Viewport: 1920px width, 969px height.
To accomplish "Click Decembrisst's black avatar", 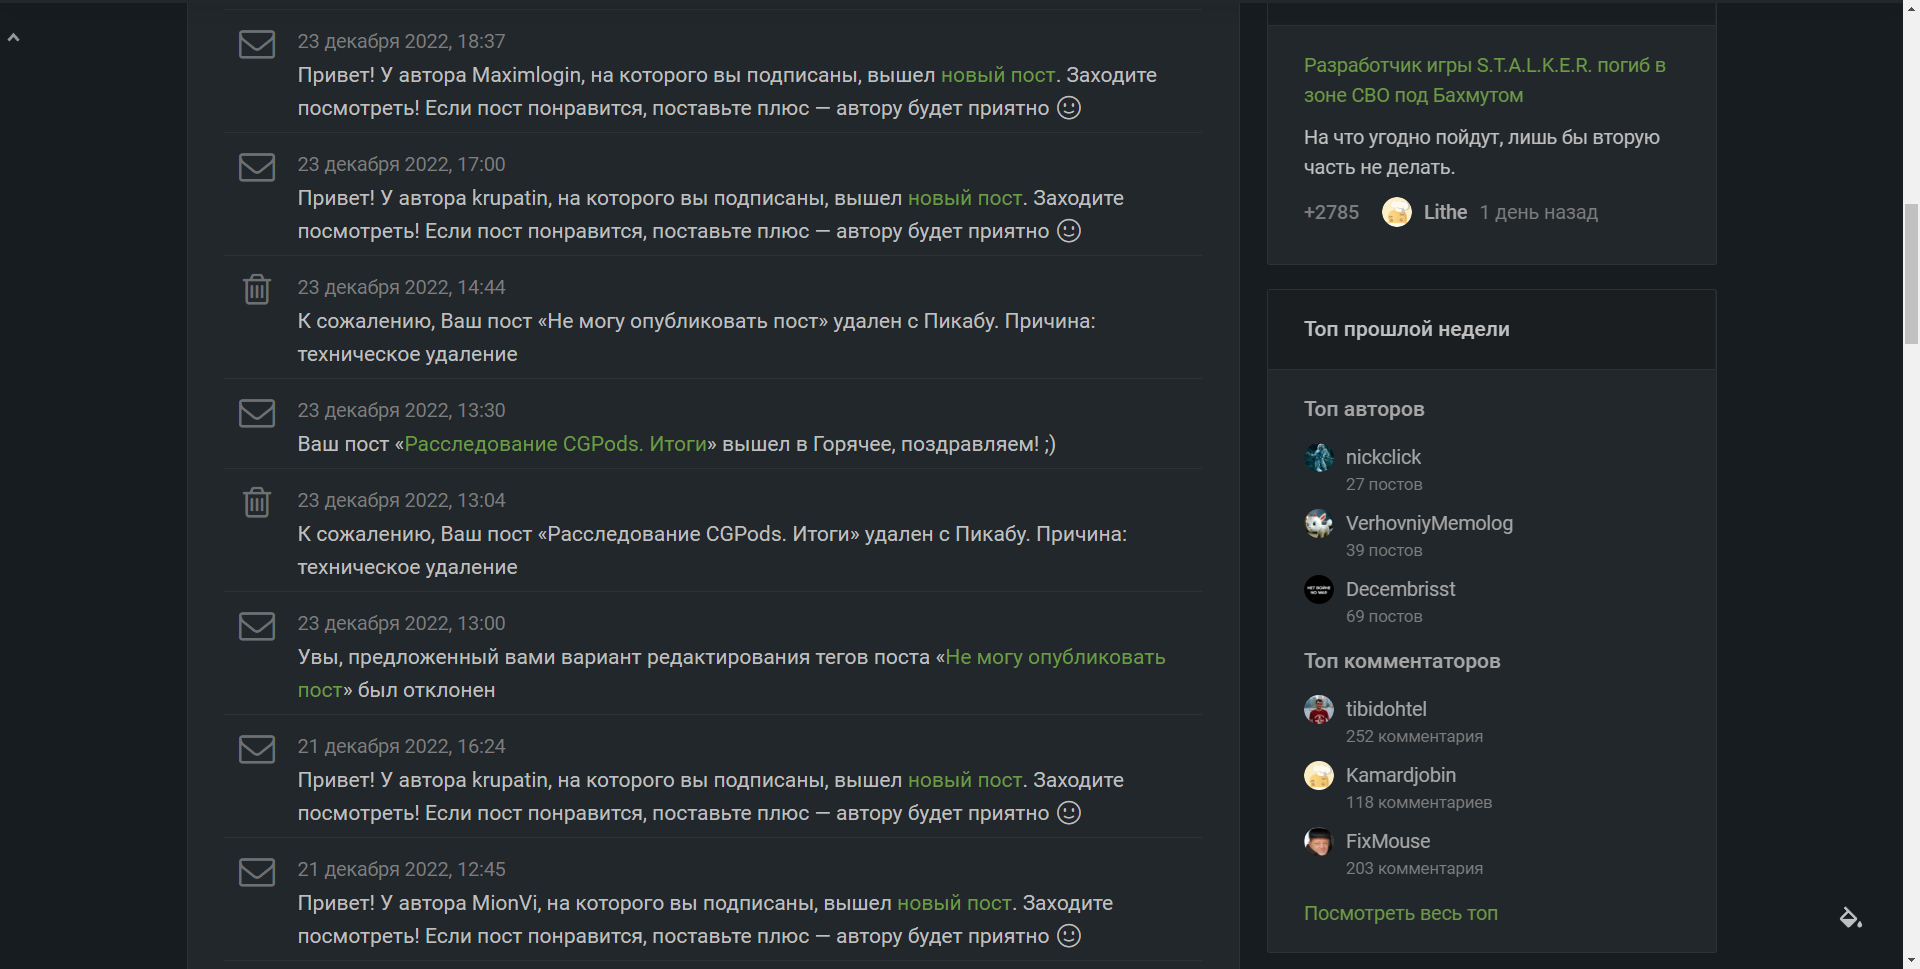I will 1319,590.
